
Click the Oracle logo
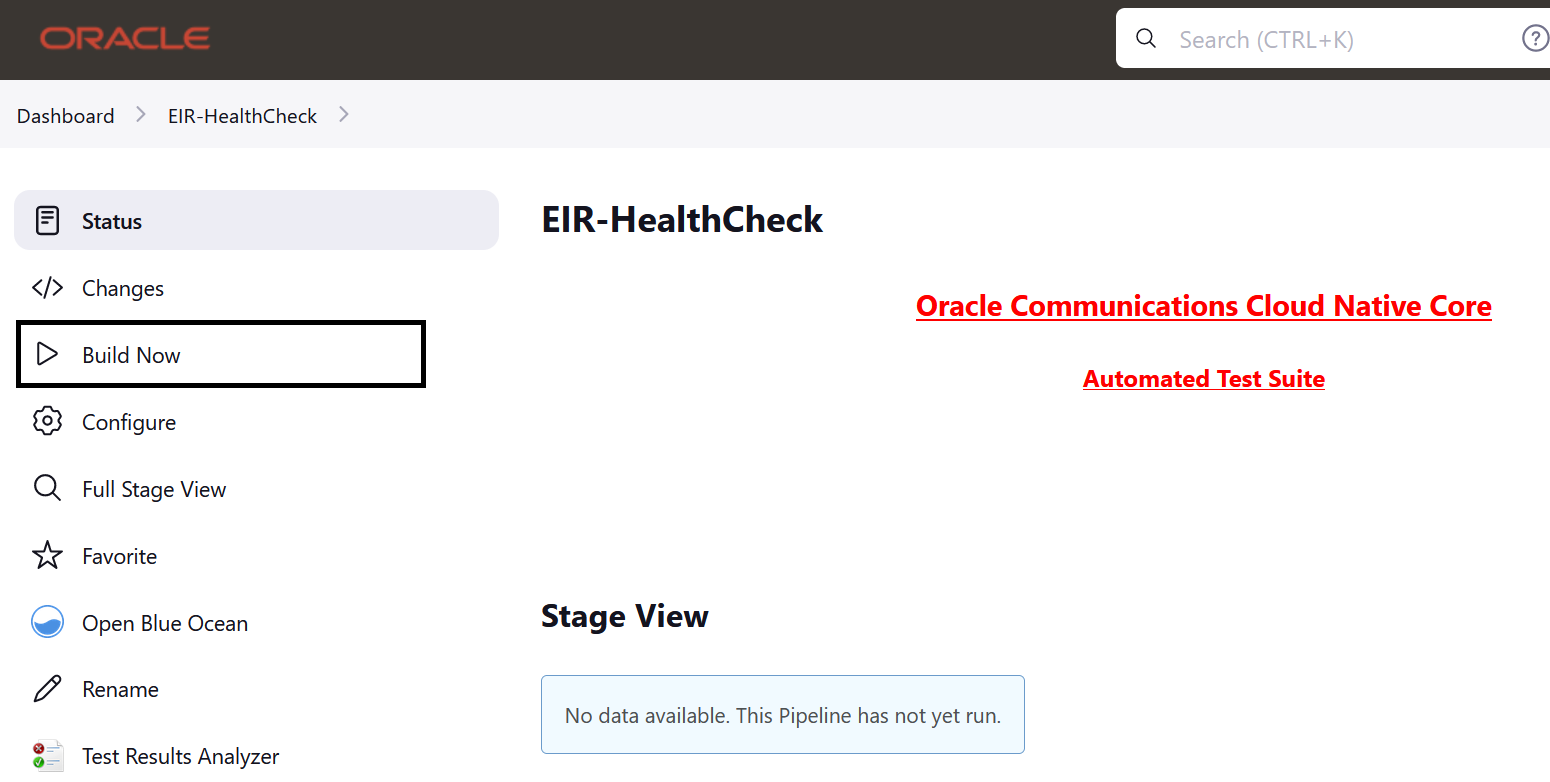[x=124, y=38]
